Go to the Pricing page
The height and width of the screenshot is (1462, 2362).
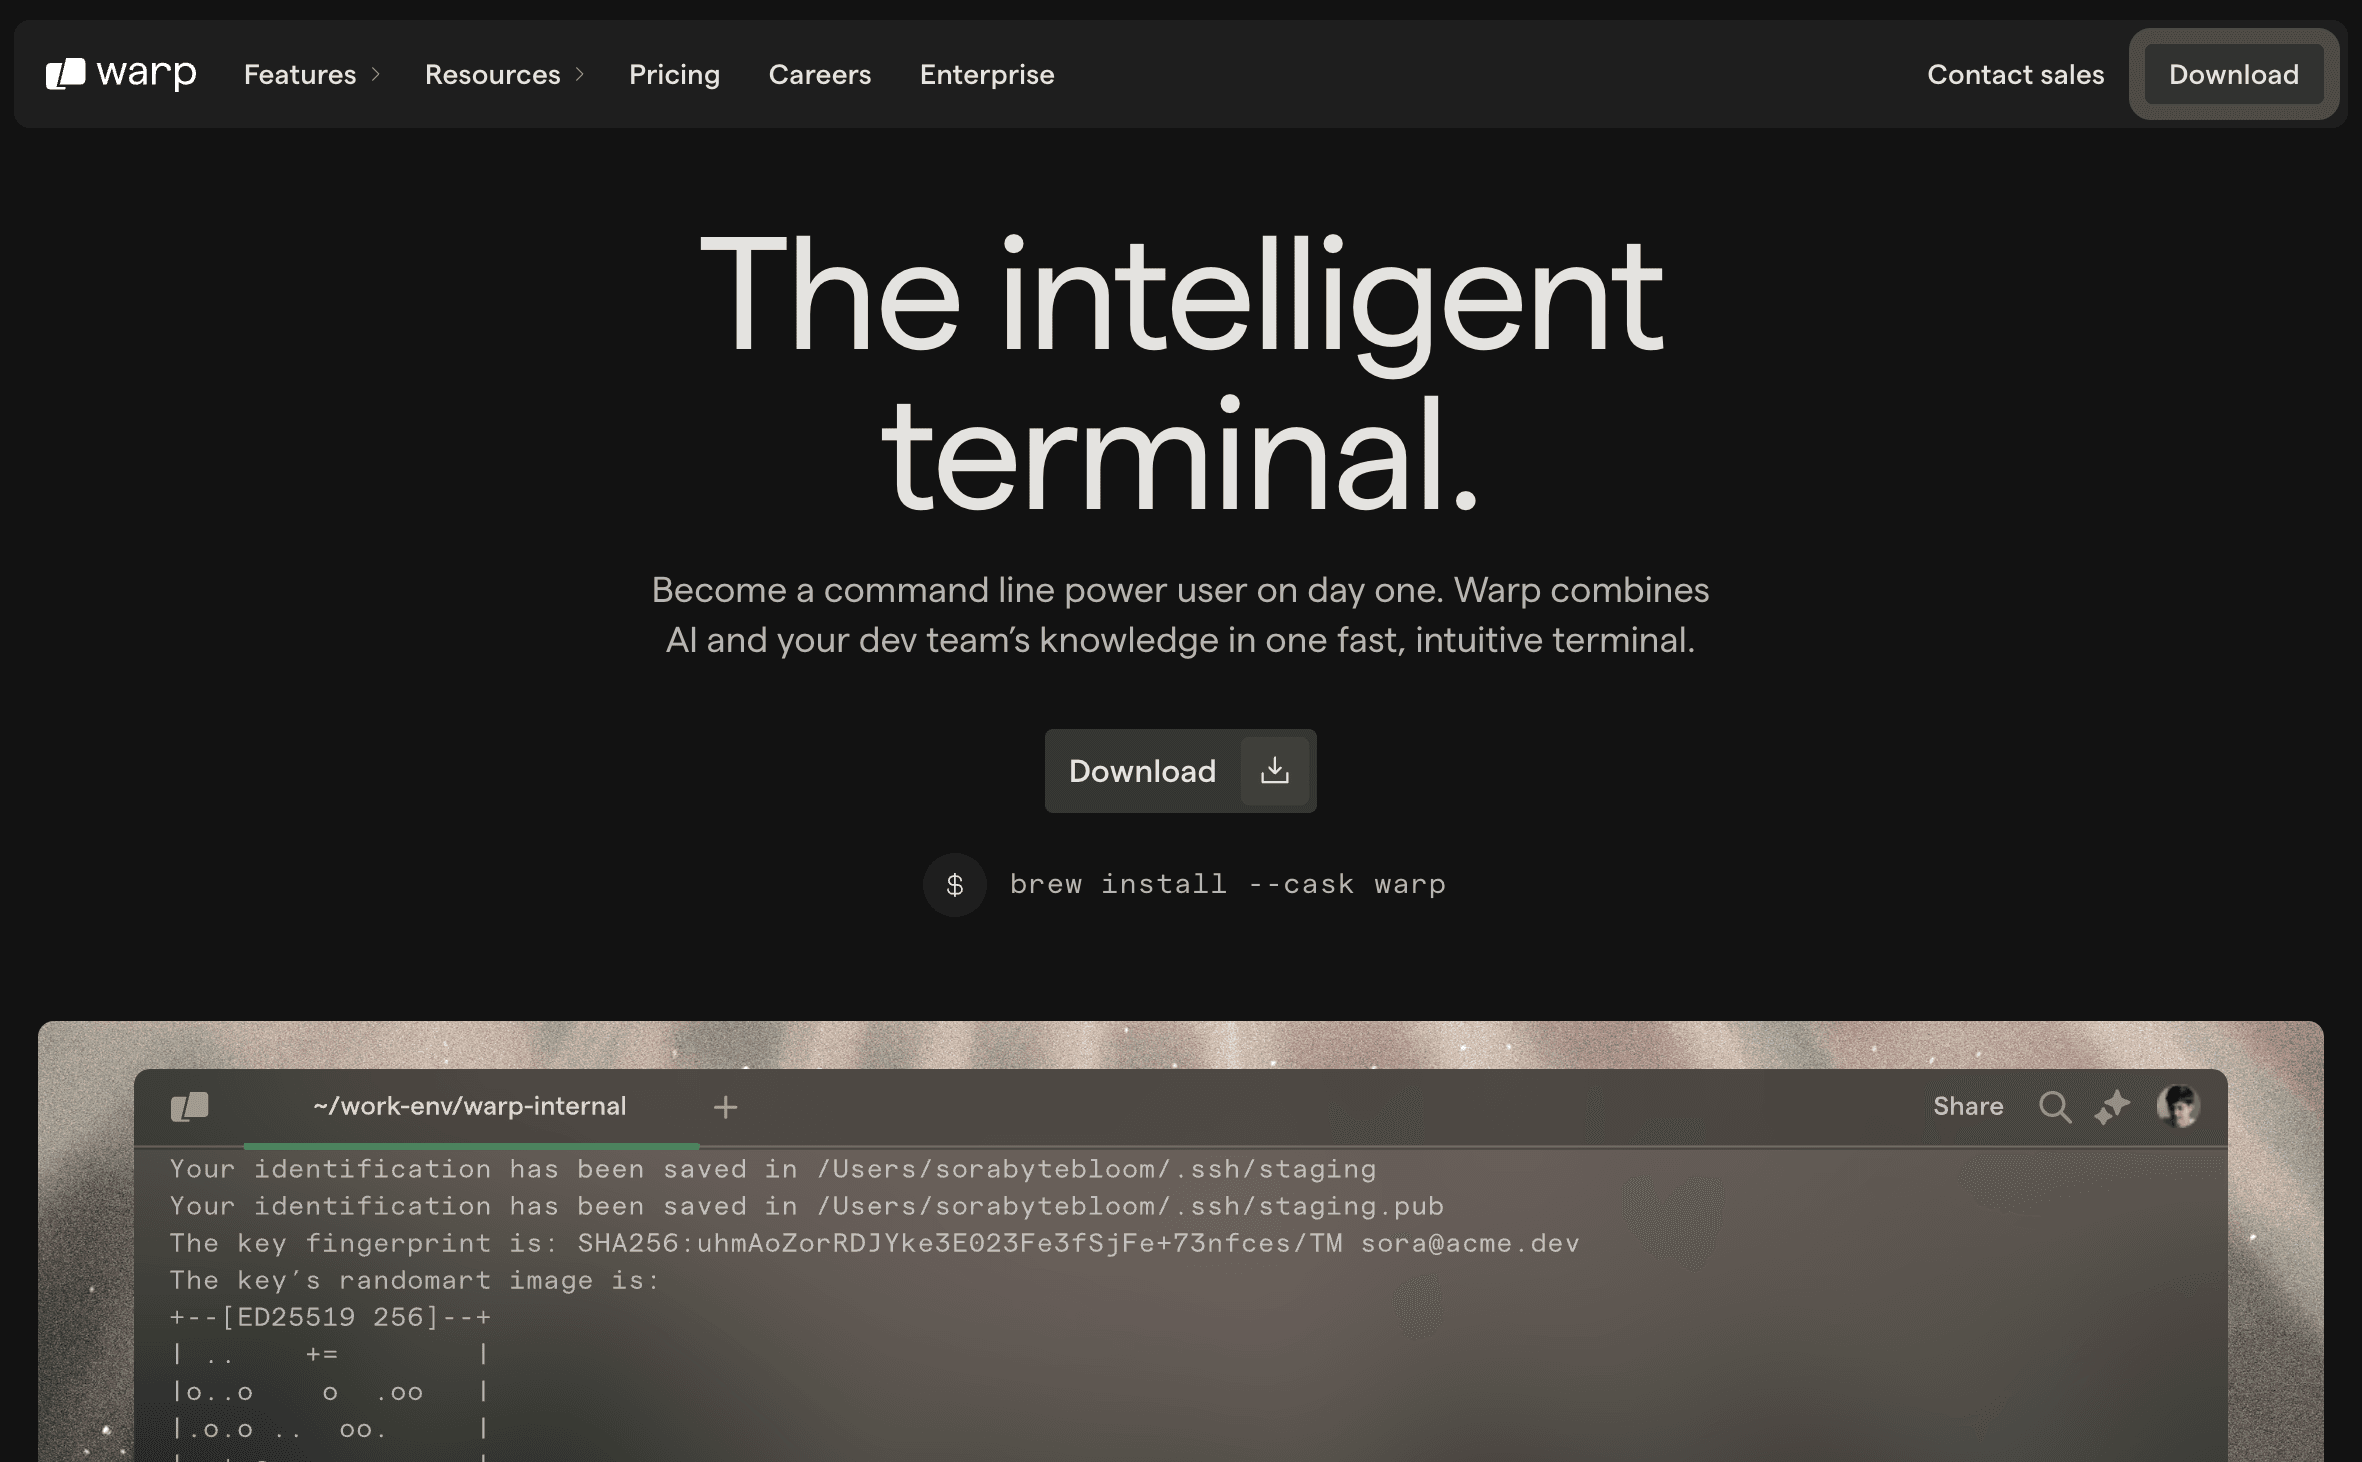(x=674, y=75)
